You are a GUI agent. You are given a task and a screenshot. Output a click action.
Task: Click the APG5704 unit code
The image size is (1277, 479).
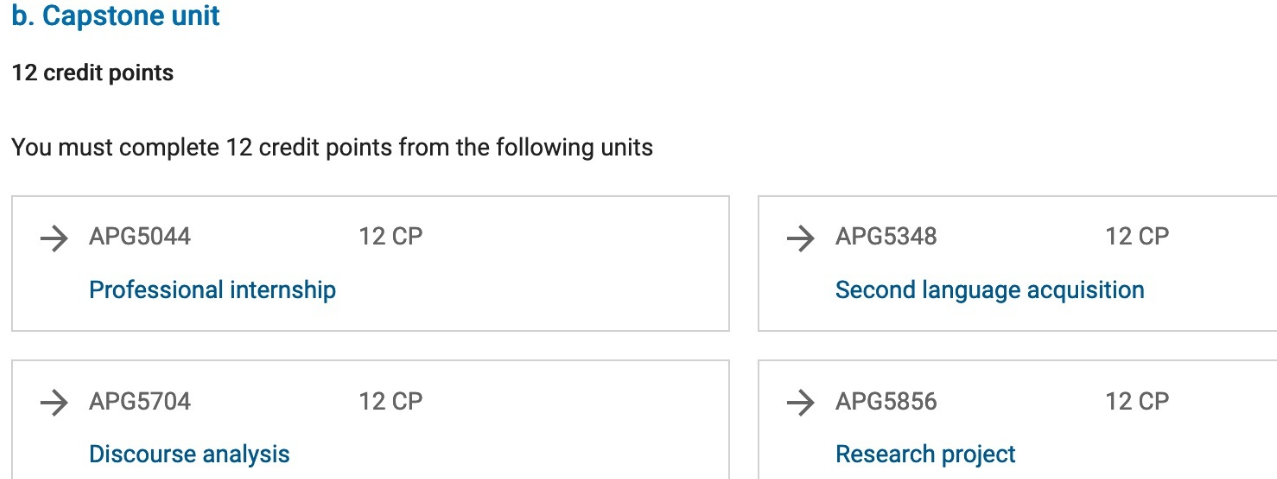tap(140, 402)
